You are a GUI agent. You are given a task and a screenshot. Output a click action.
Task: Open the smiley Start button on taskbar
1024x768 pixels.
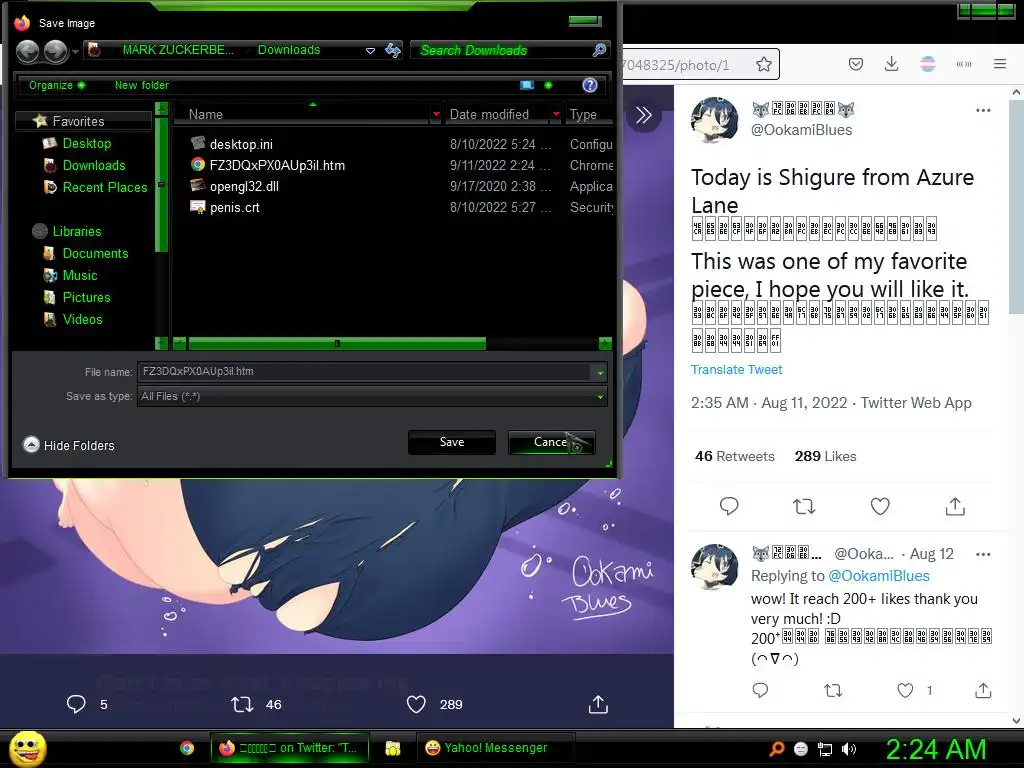point(27,748)
